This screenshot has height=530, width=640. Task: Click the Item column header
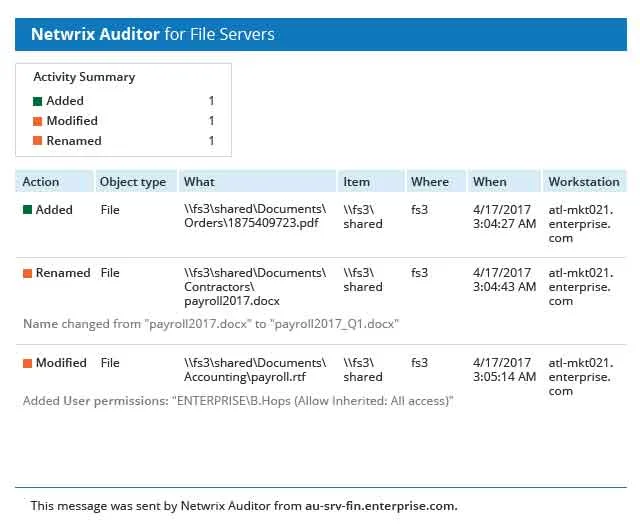371,182
